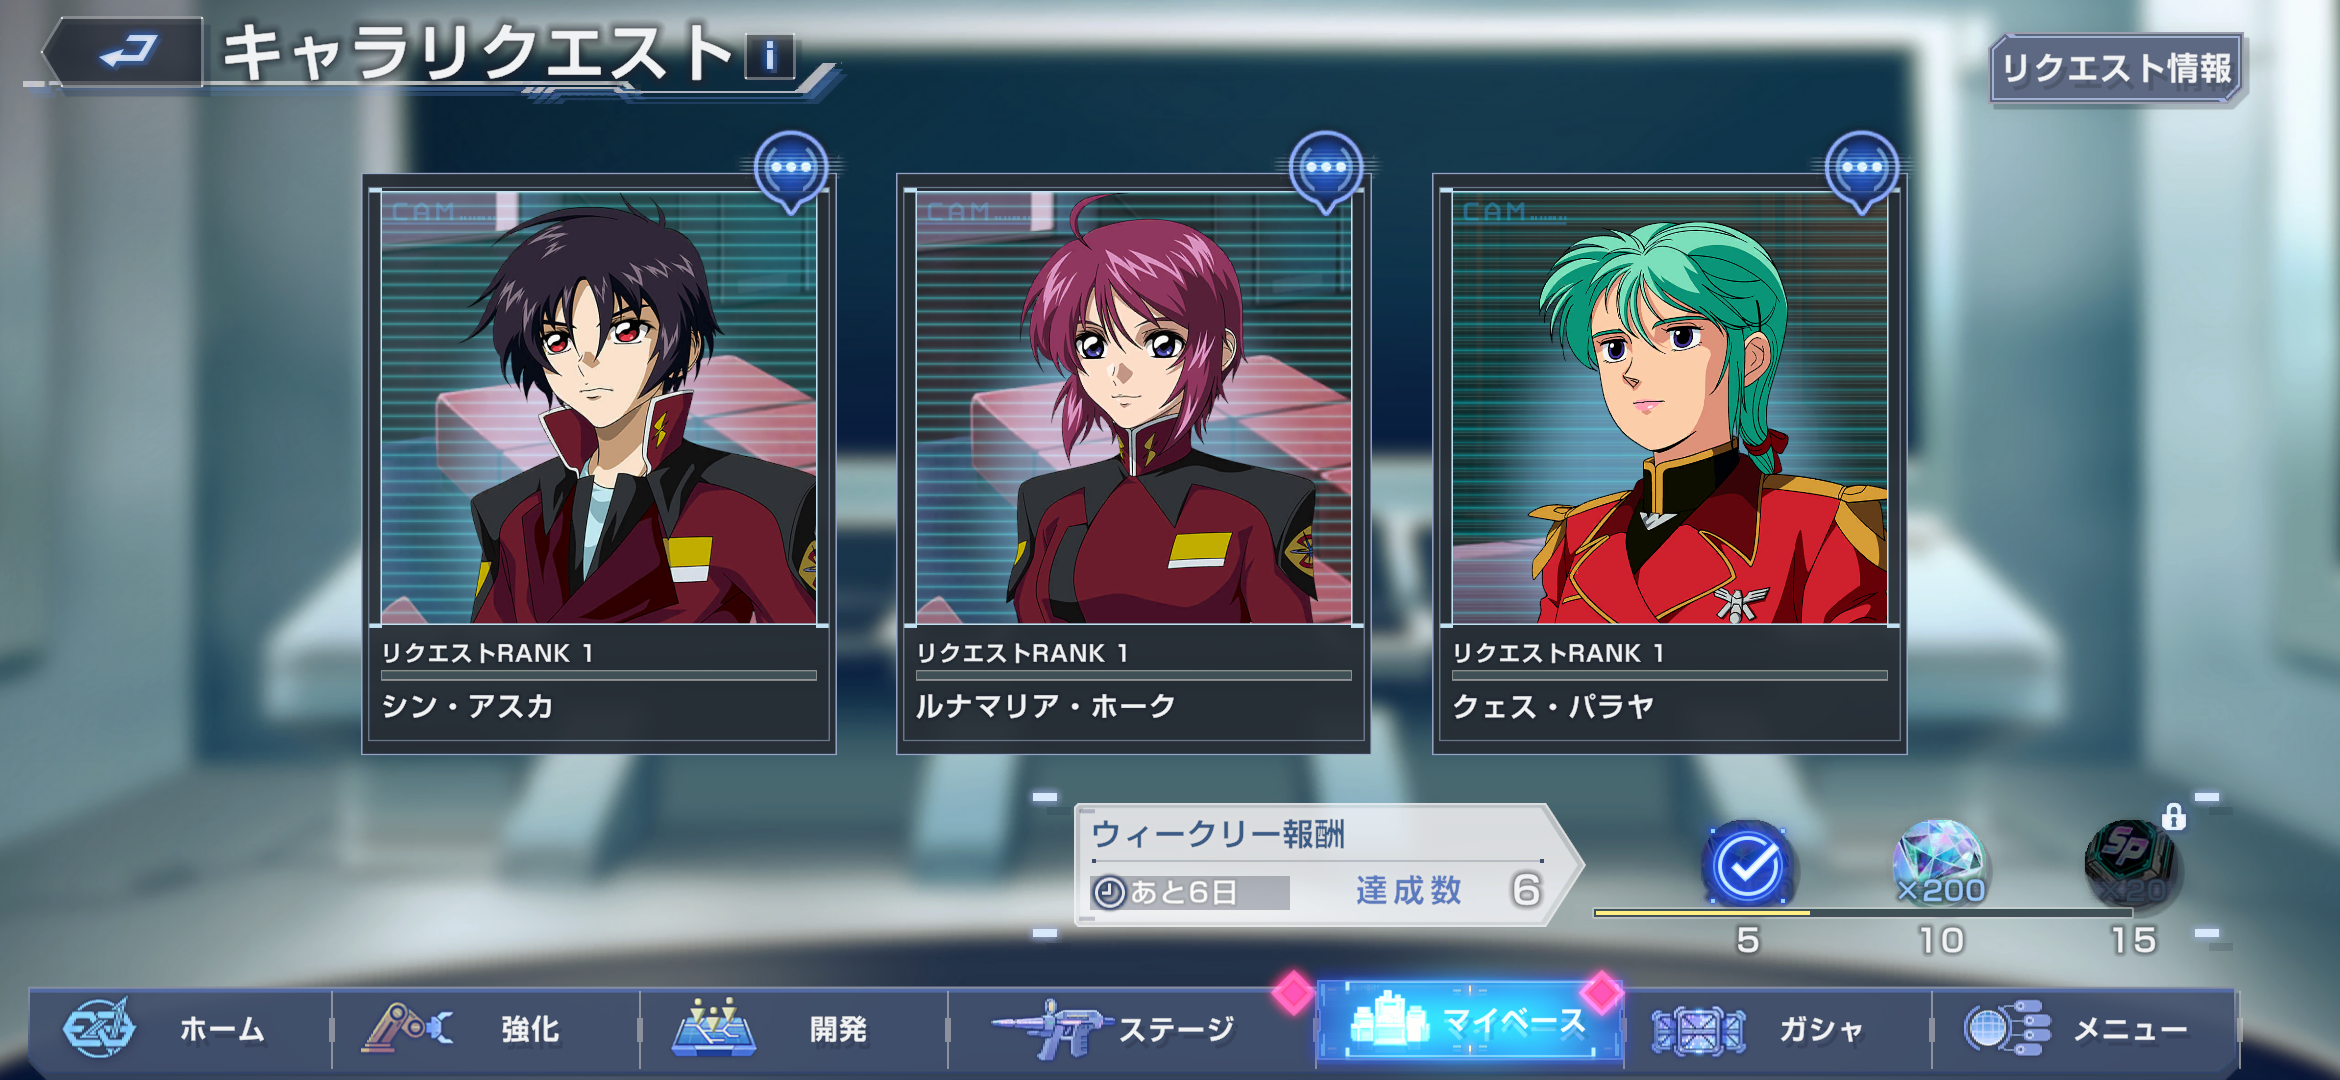Image resolution: width=2340 pixels, height=1080 pixels.
Task: Switch to the 強化 tab
Action: tap(485, 1028)
